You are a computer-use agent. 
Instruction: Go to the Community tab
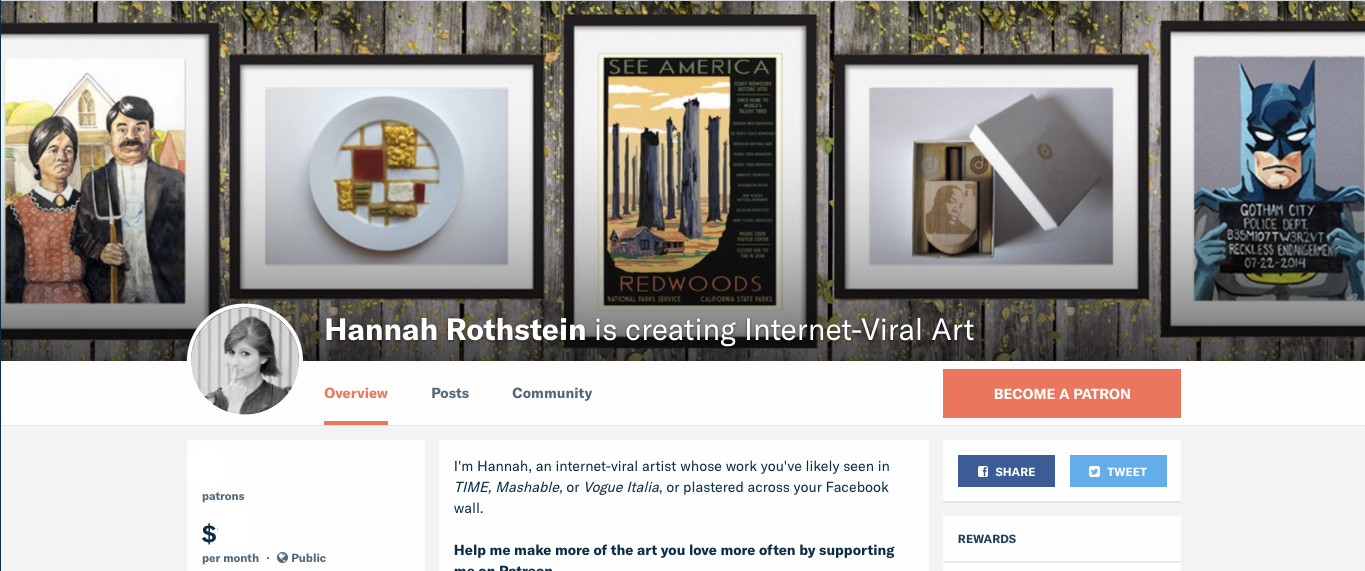pyautogui.click(x=552, y=393)
